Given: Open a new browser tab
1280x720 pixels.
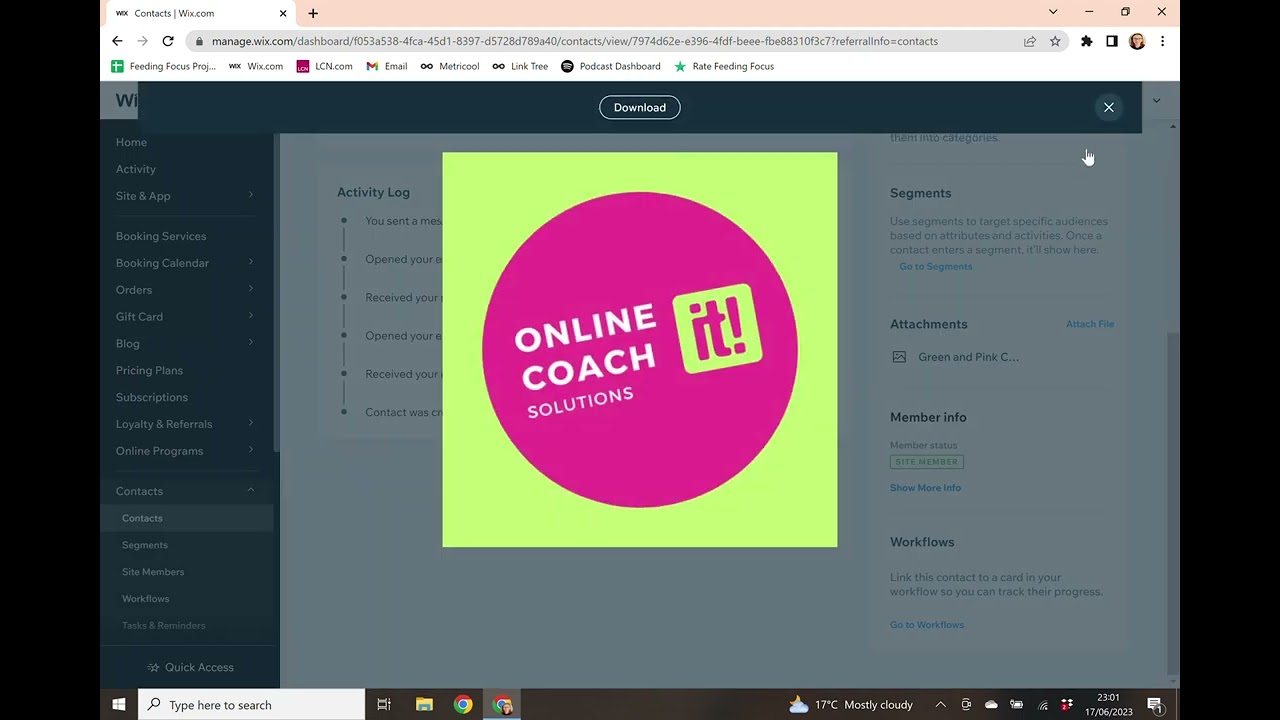Looking at the screenshot, I should click(x=313, y=13).
